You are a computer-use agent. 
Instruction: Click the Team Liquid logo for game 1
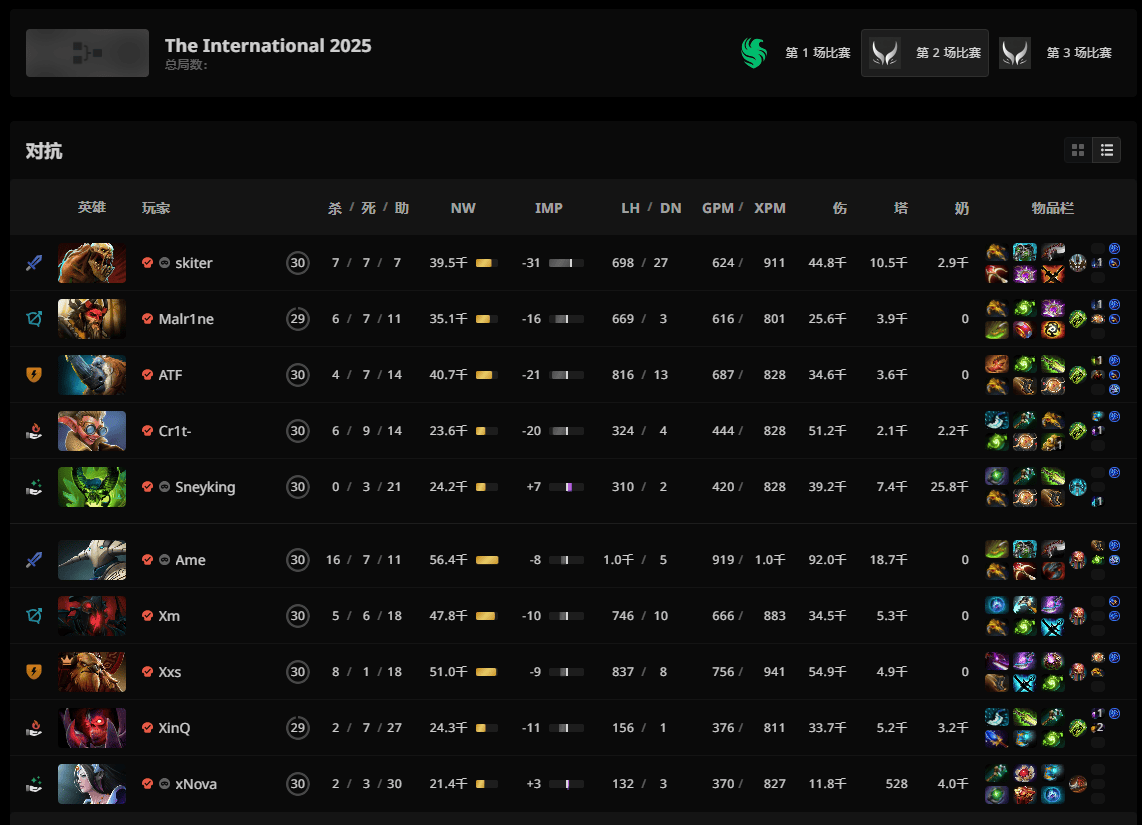[754, 53]
